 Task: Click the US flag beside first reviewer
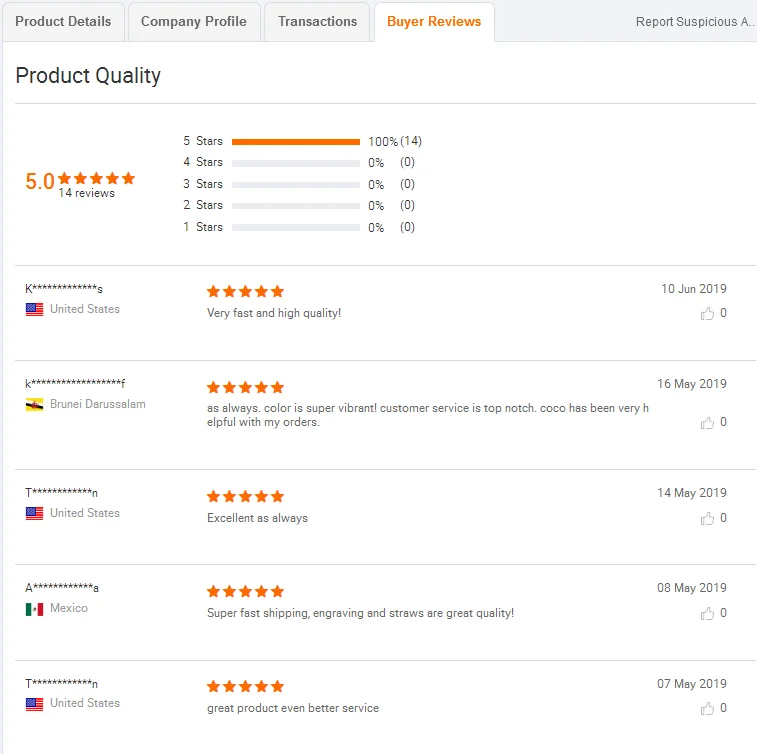[34, 310]
